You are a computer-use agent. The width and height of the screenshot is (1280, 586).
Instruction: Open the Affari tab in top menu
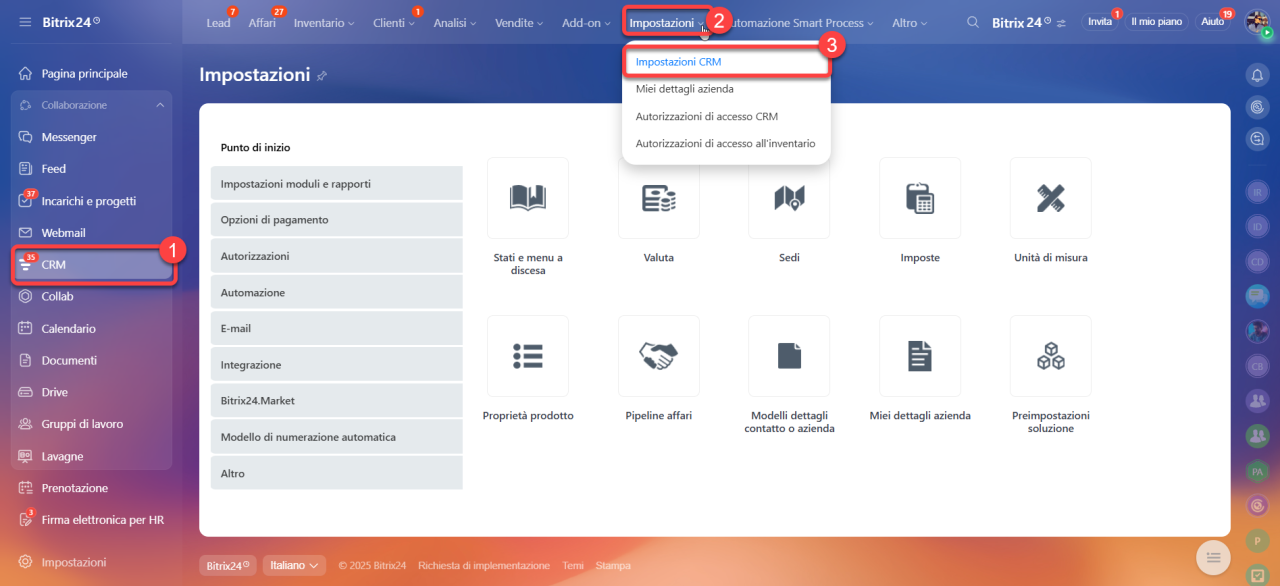tap(262, 23)
